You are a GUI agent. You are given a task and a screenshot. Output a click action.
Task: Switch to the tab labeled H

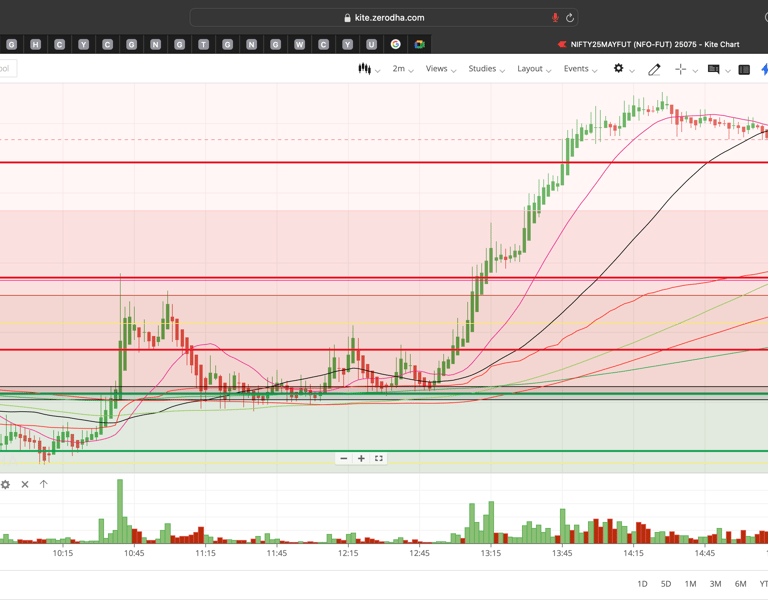[35, 45]
